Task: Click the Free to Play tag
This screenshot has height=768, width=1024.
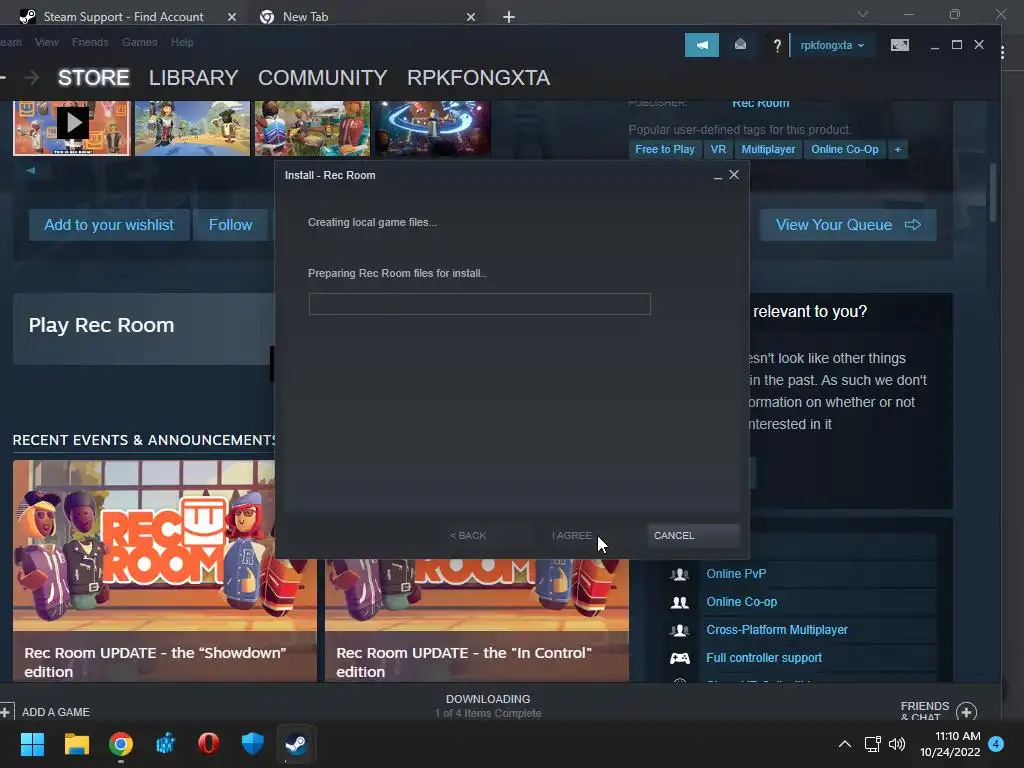Action: coord(665,150)
